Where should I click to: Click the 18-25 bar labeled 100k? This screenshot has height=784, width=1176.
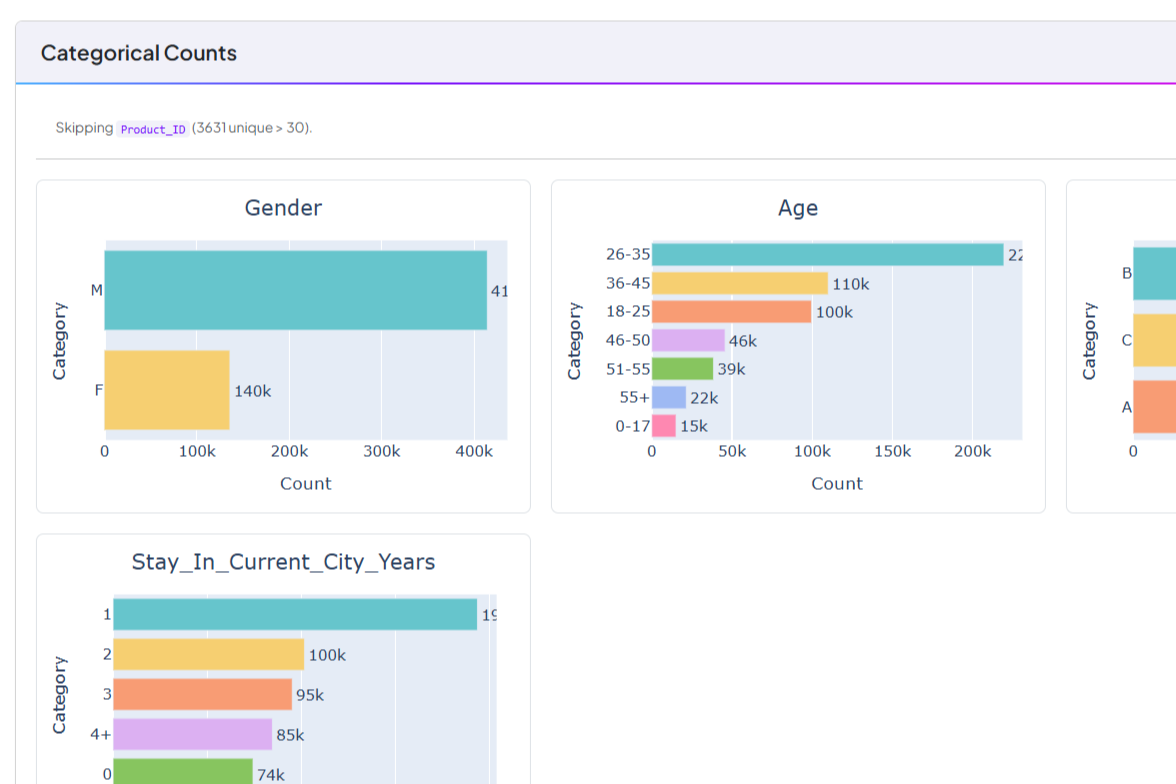pyautogui.click(x=731, y=311)
